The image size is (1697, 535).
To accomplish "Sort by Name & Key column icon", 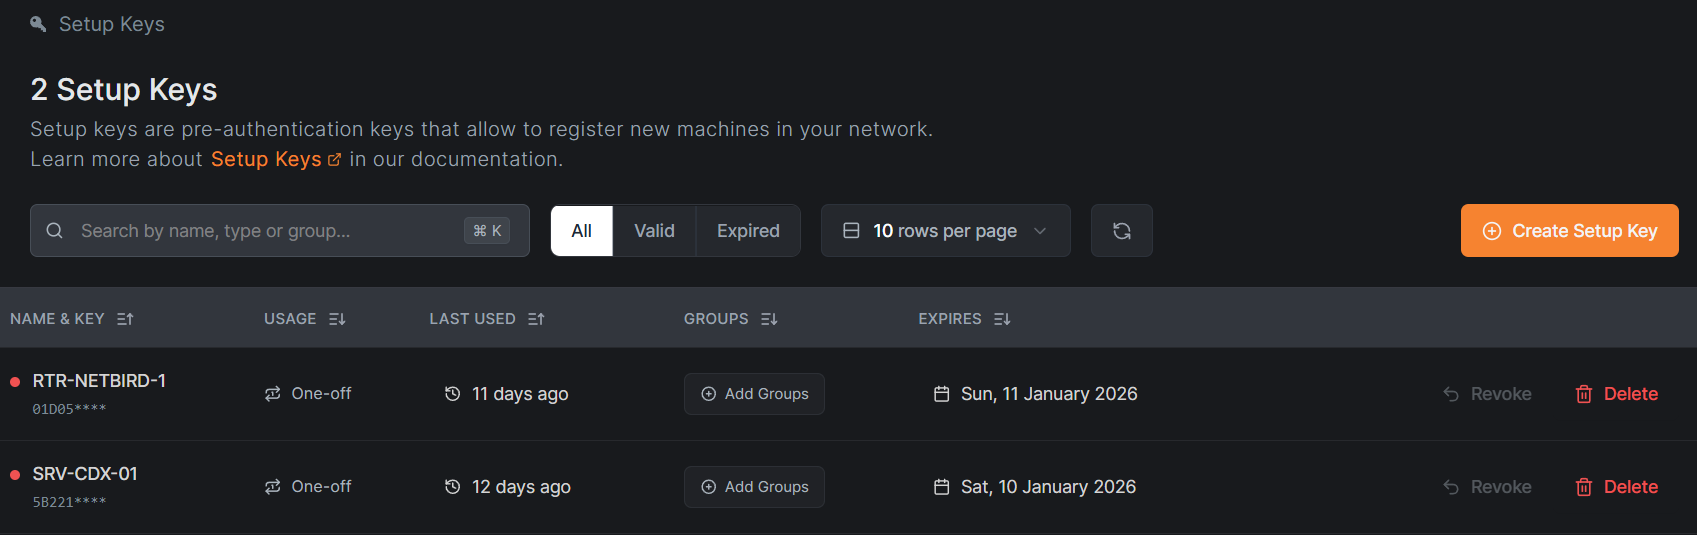I will [x=125, y=319].
